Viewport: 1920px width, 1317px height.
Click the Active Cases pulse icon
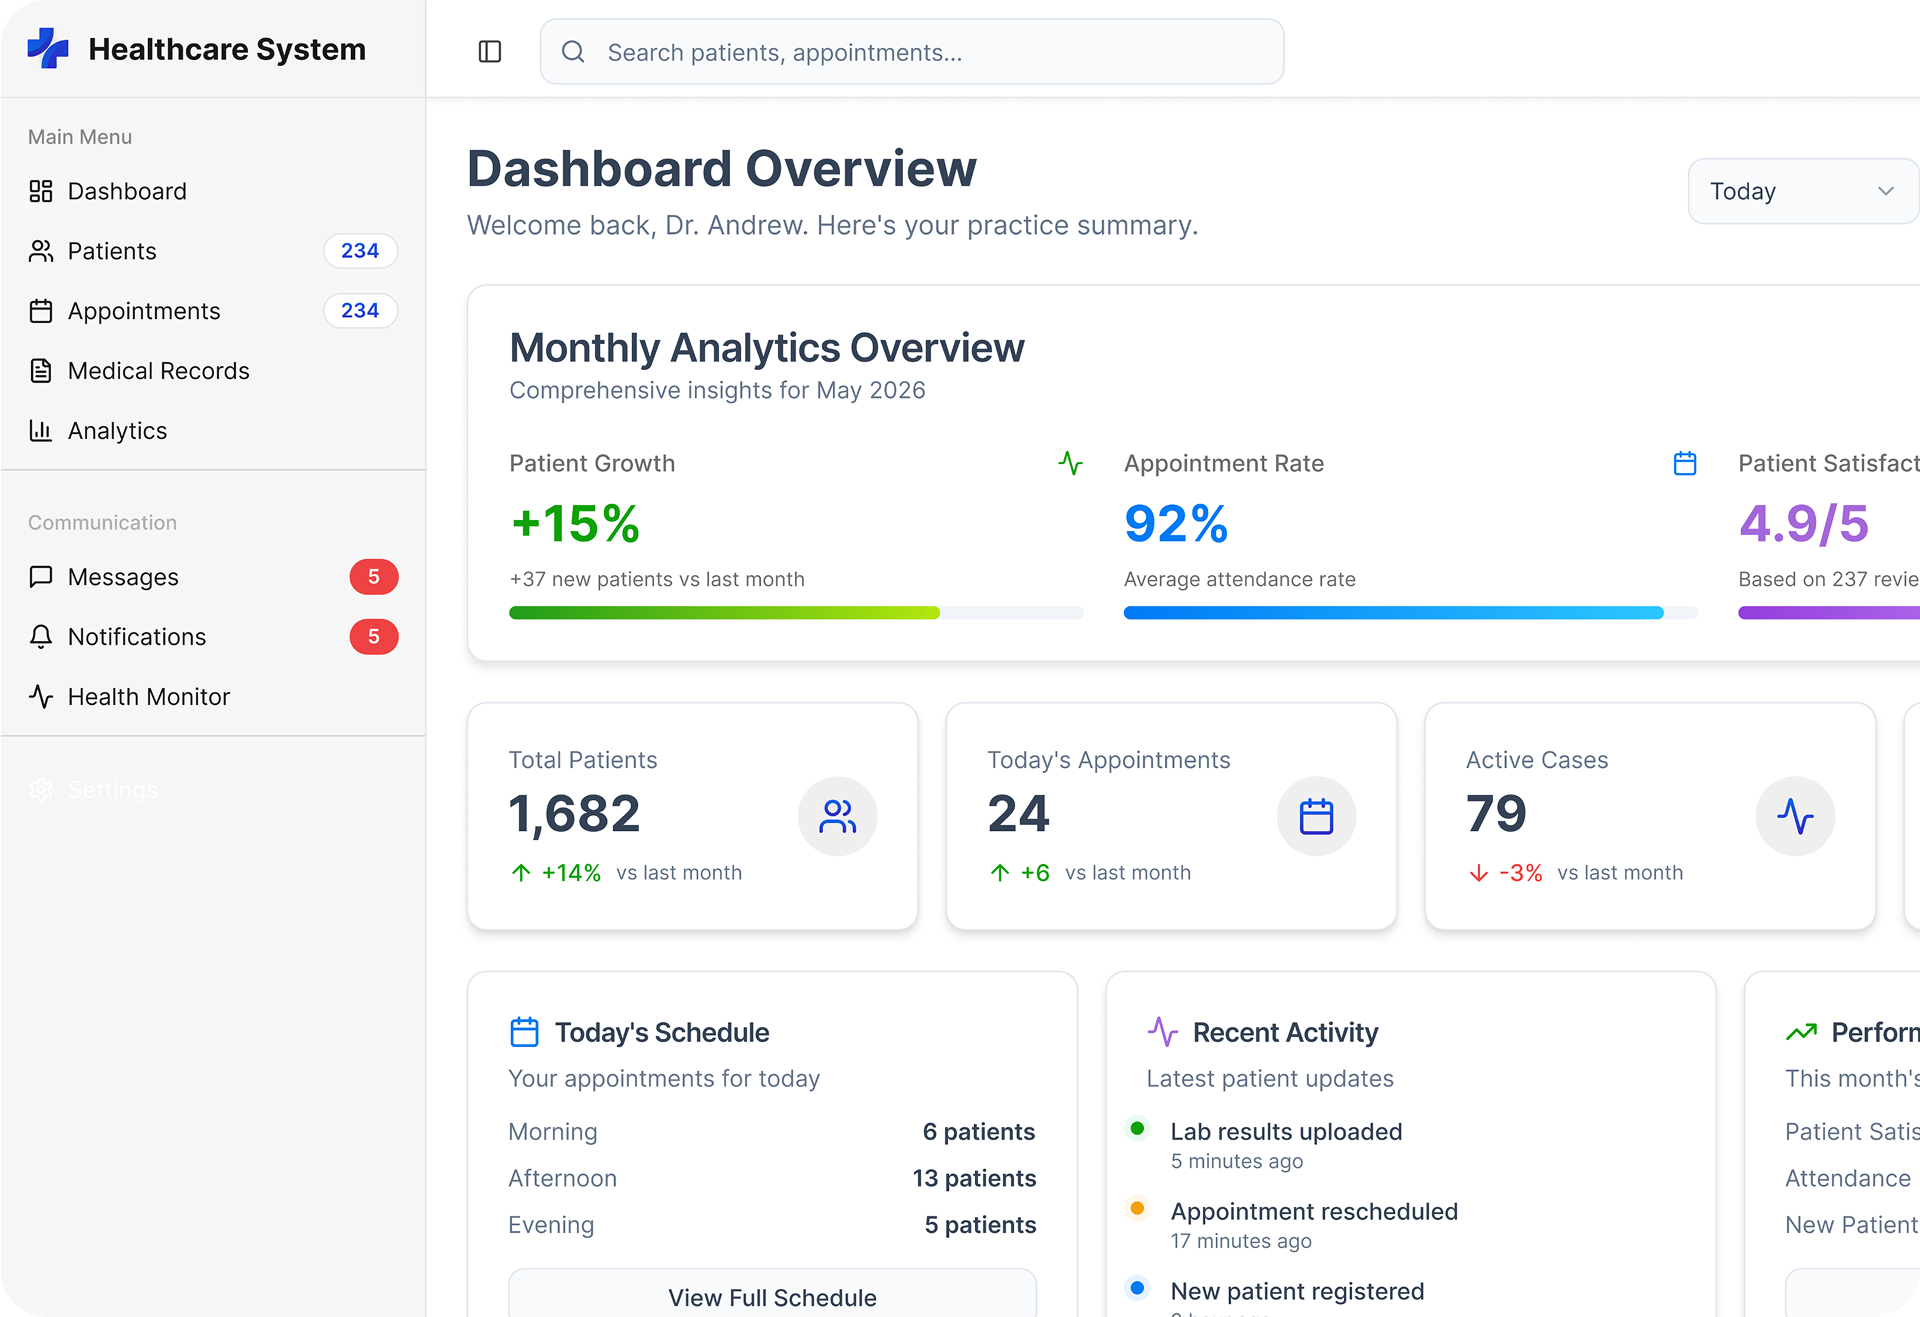point(1795,816)
